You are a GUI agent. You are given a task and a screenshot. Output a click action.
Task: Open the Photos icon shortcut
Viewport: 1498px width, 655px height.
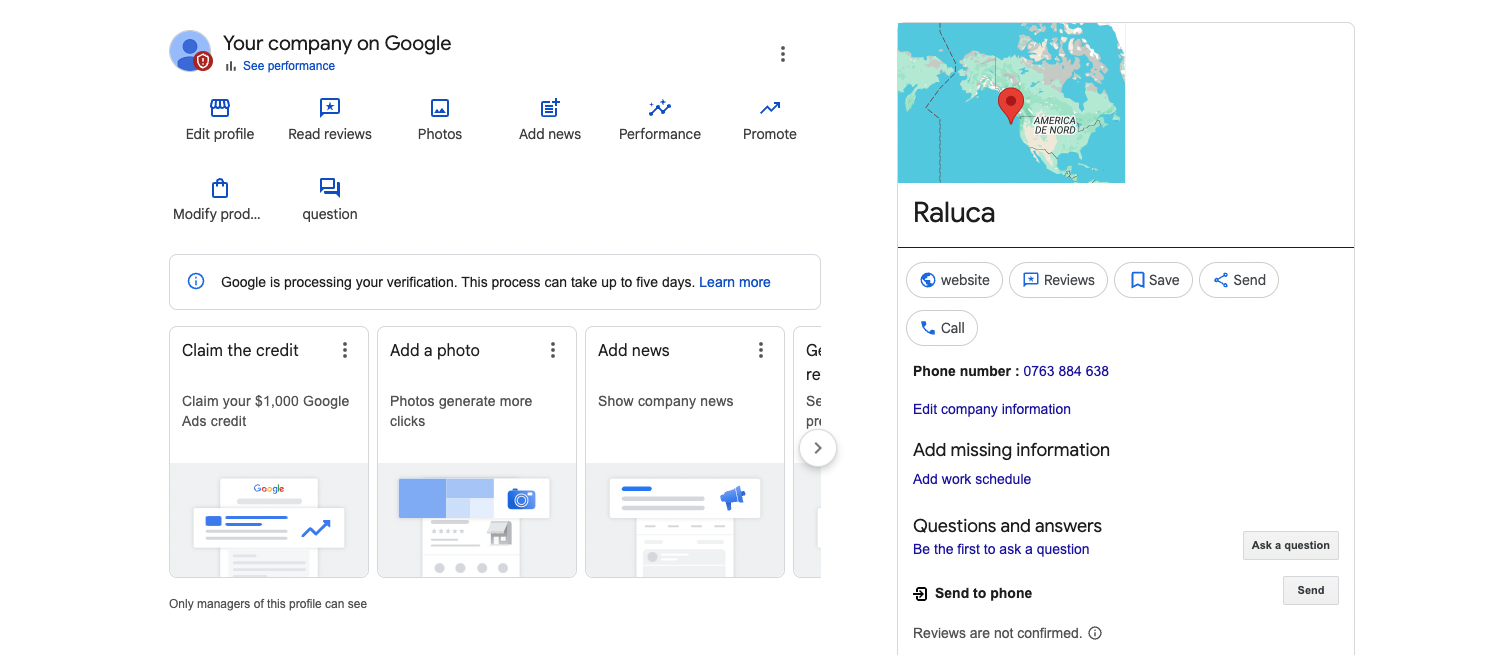440,108
